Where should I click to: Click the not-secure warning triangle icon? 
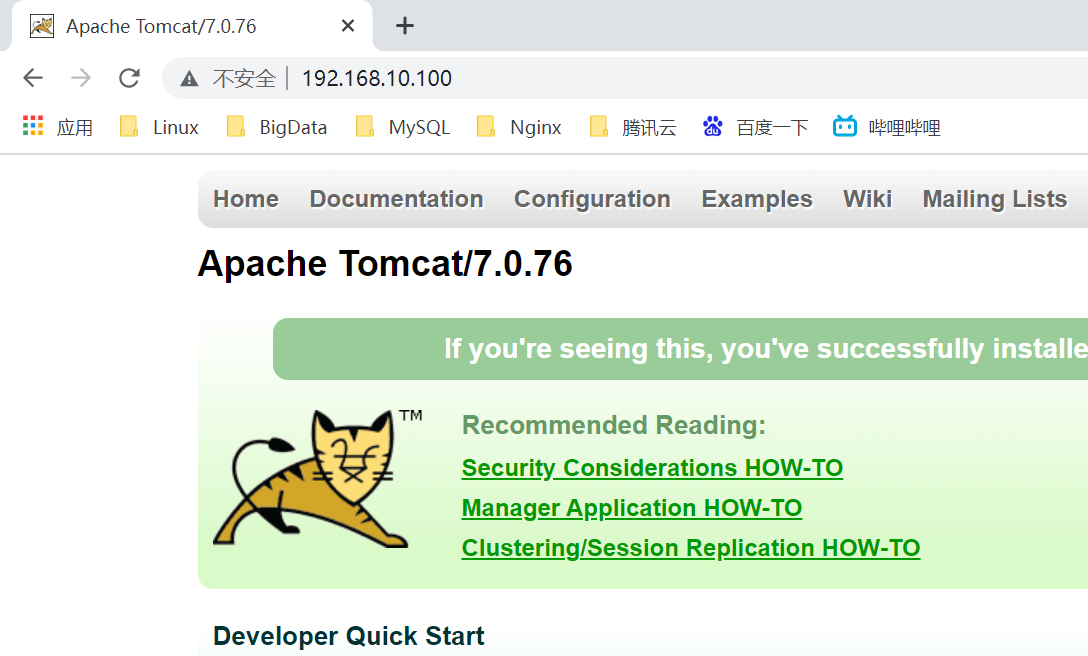[189, 78]
